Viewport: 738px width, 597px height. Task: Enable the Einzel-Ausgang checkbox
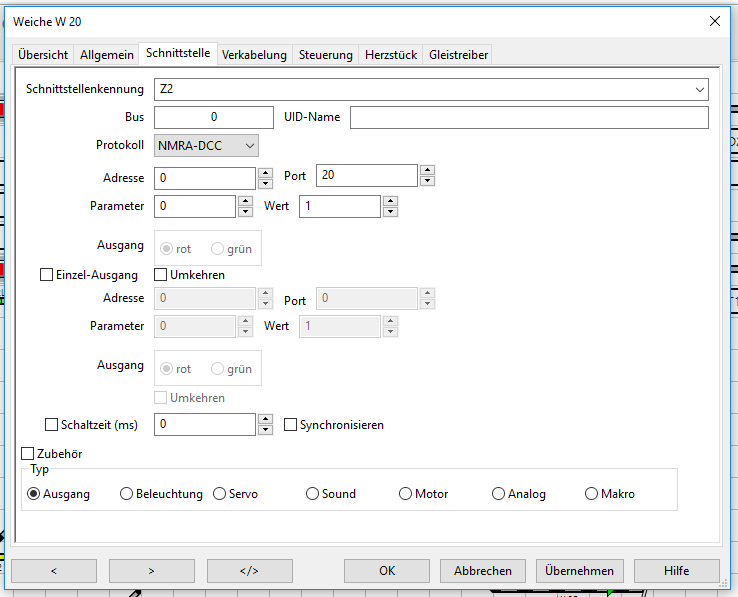46,275
